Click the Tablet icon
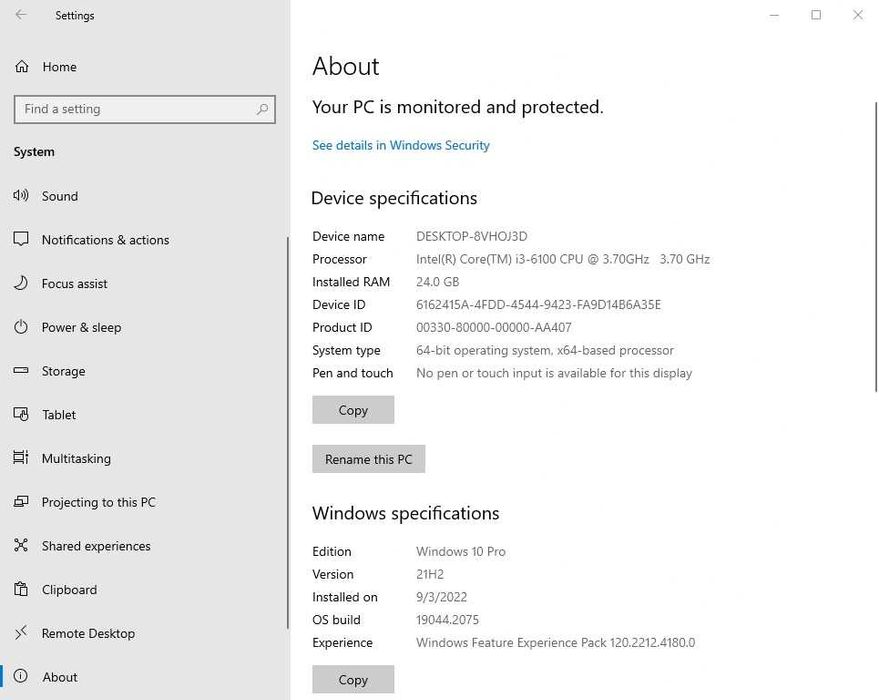Screen dimensions: 879x700 [21, 414]
